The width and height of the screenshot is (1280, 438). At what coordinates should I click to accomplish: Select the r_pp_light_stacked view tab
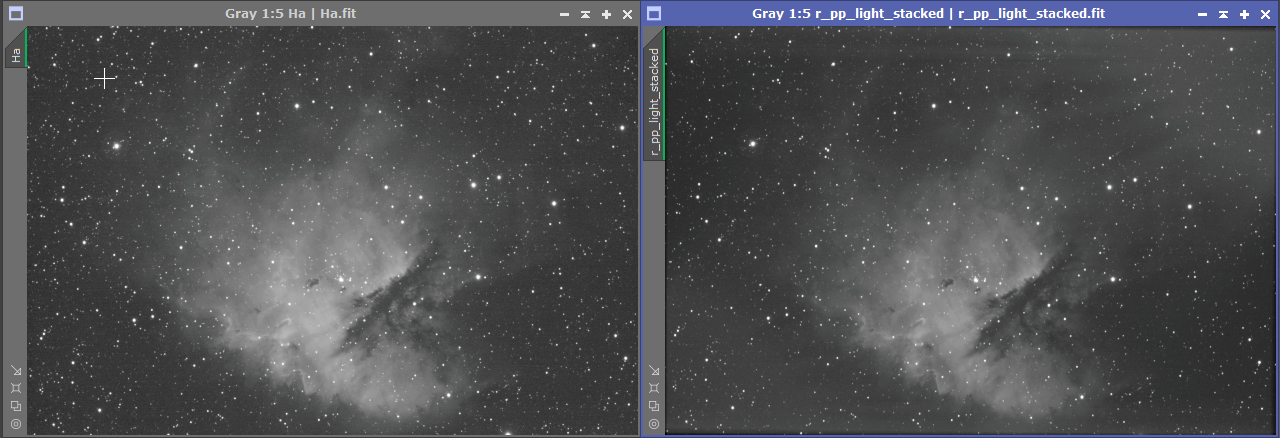click(x=654, y=93)
